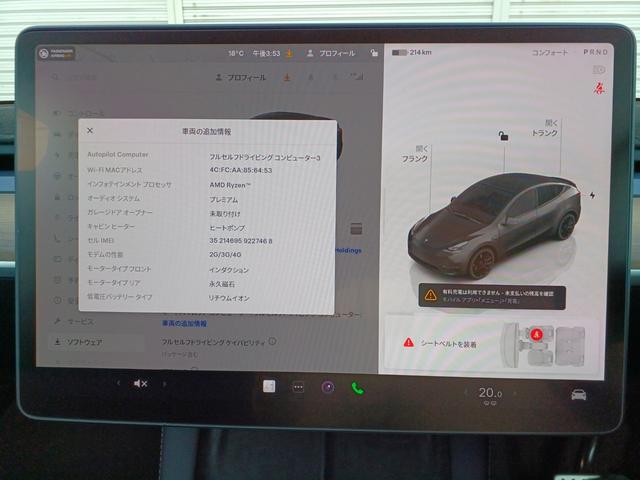640x480 pixels.
Task: Tap the paid charging unavailable warning banner
Action: (492, 297)
